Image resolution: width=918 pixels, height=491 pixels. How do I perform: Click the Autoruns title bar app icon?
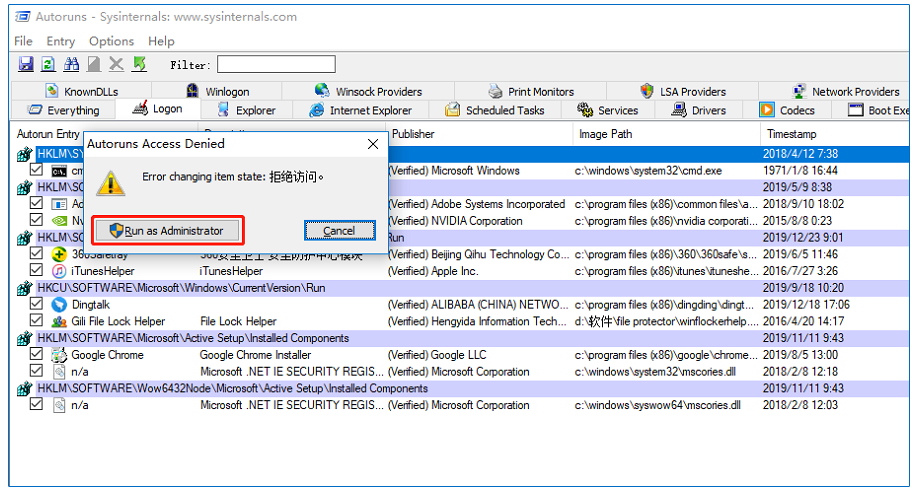coord(23,16)
